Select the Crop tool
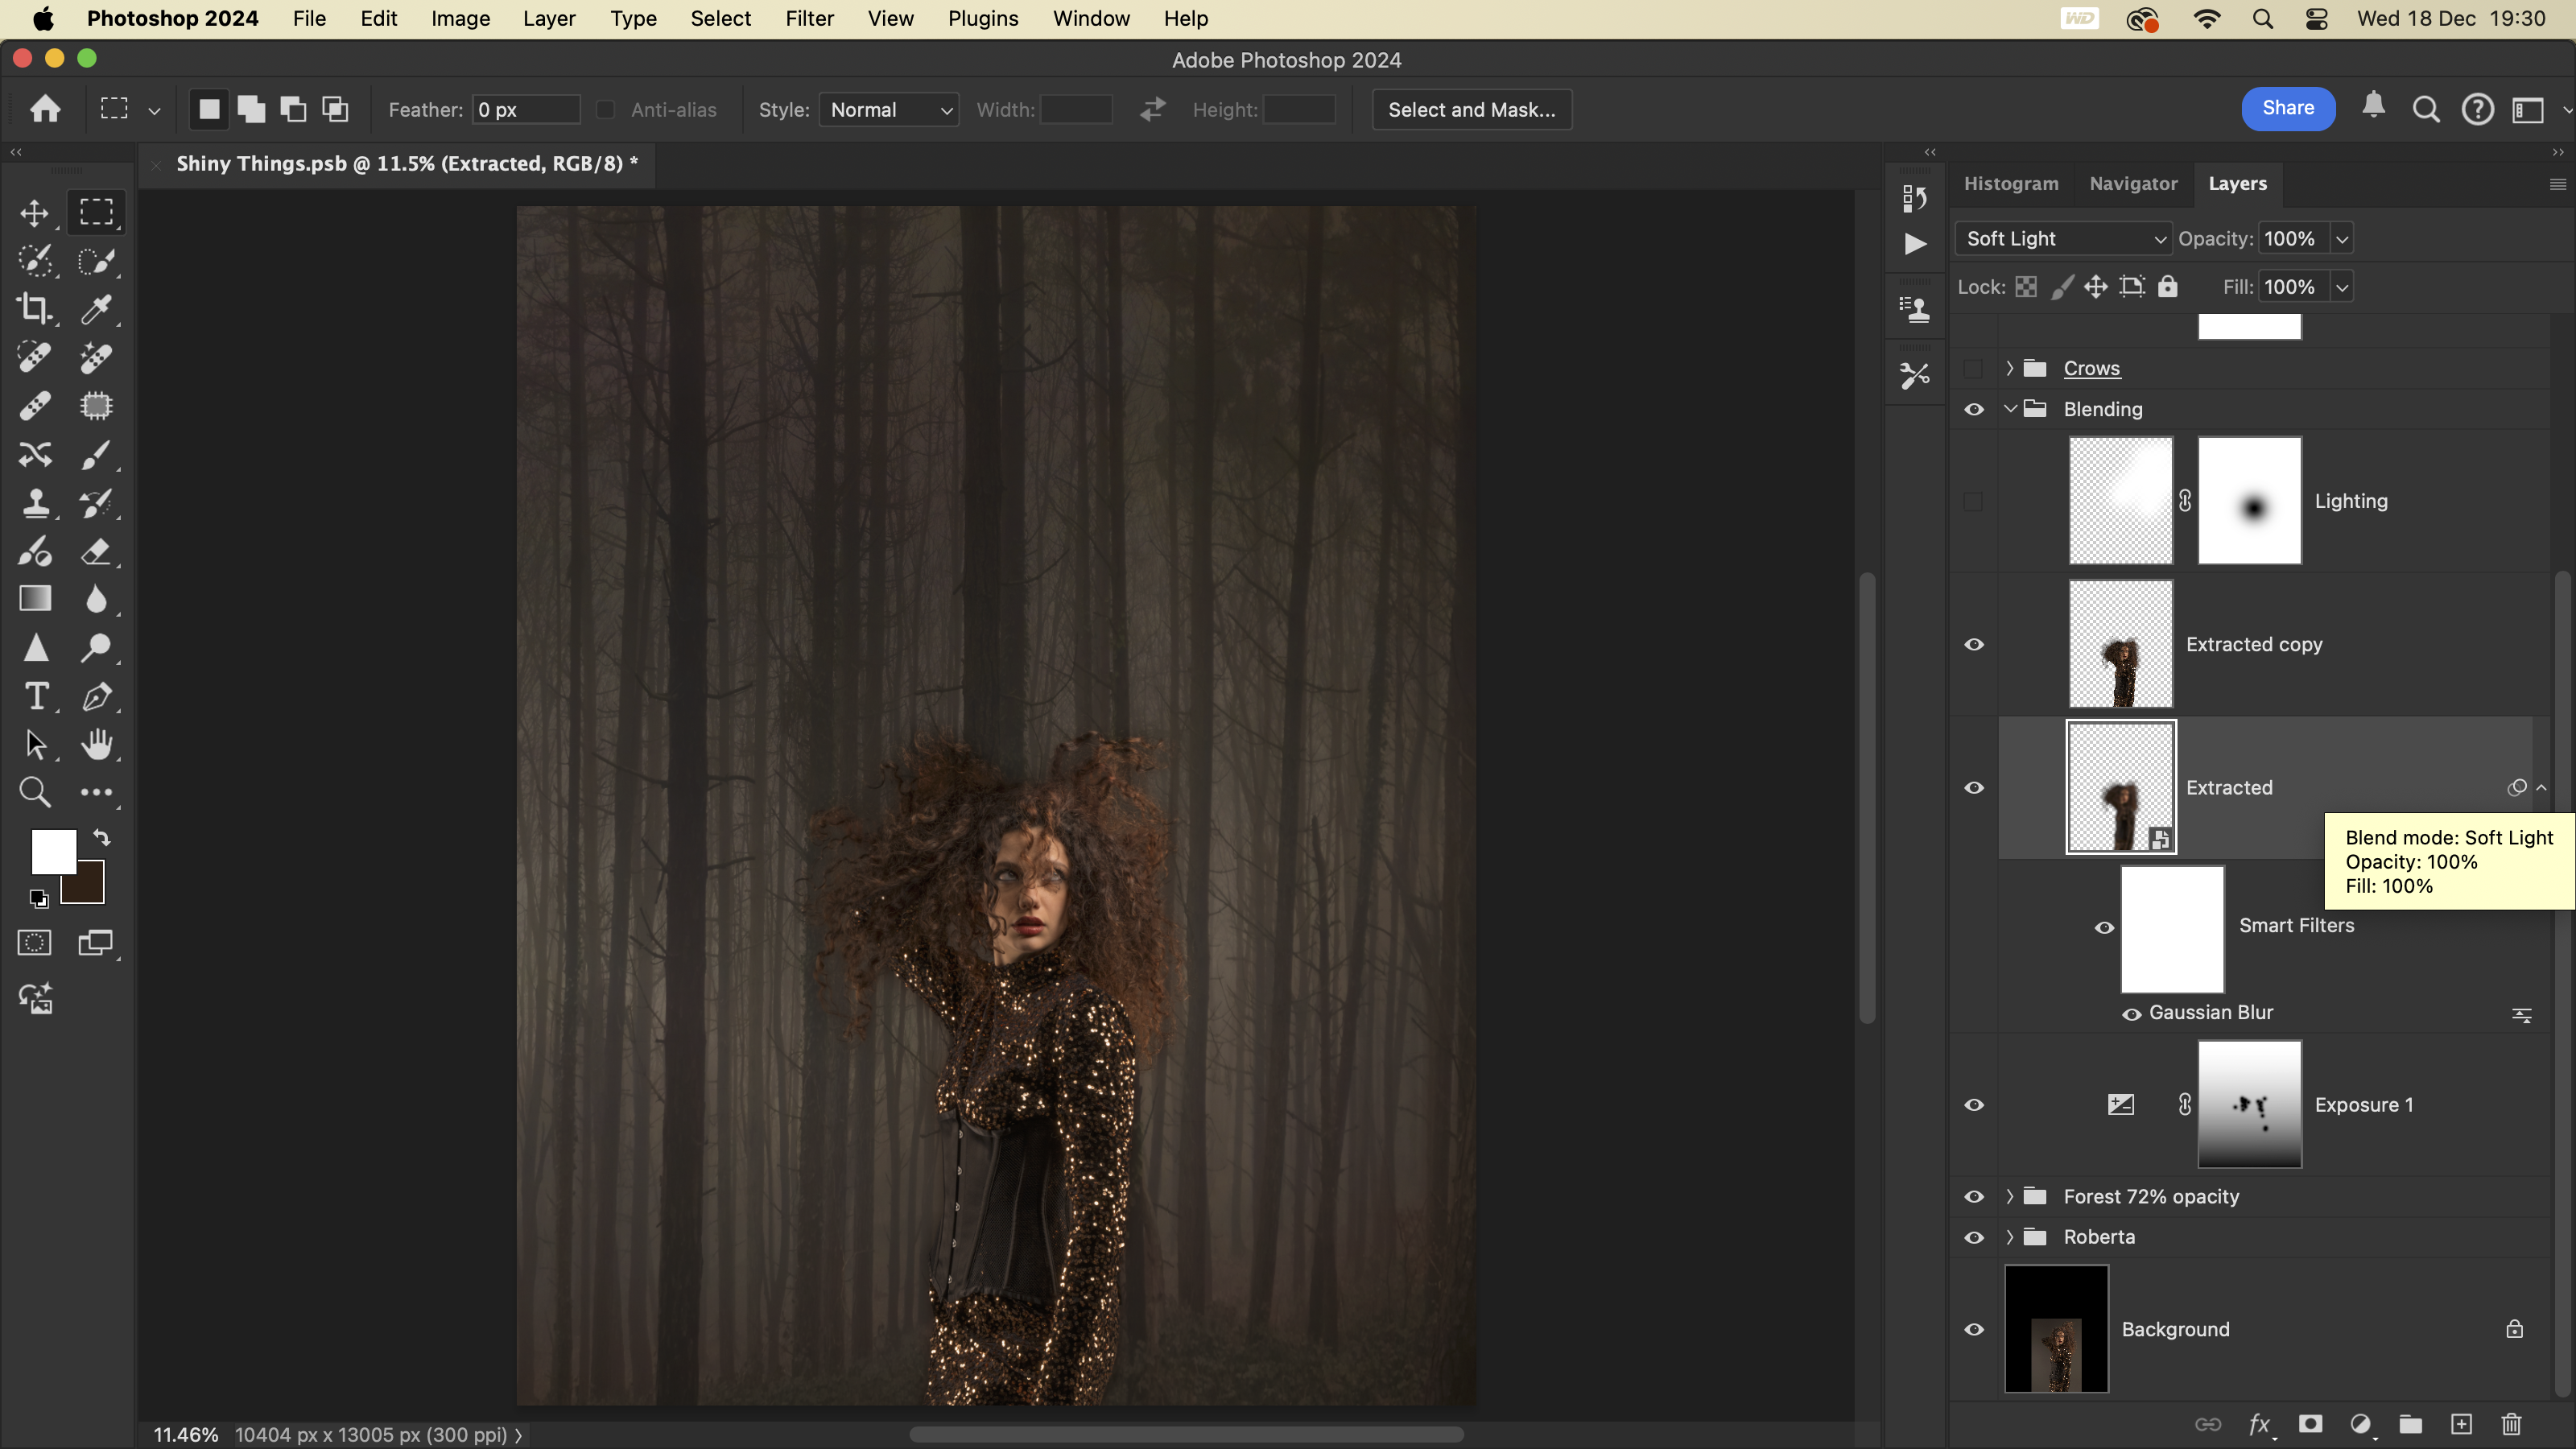Screen dimensions: 2576x1449 [x=35, y=309]
